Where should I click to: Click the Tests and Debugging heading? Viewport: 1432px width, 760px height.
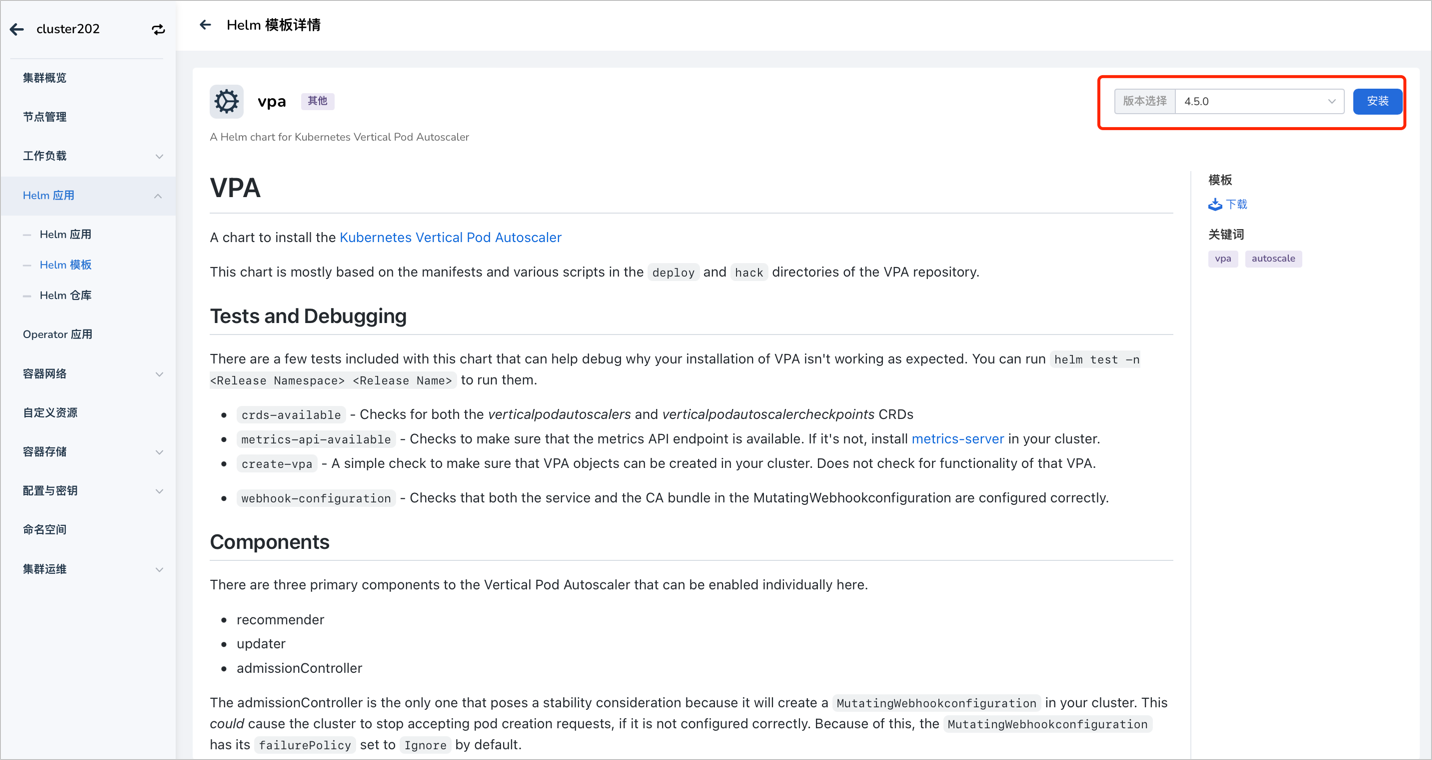[308, 316]
